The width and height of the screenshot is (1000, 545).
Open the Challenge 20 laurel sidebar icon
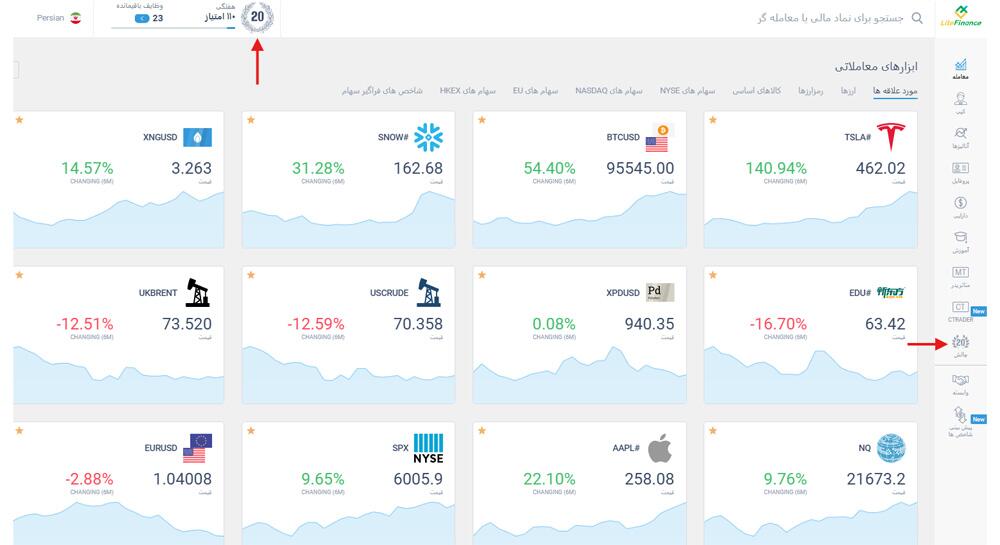coord(960,346)
